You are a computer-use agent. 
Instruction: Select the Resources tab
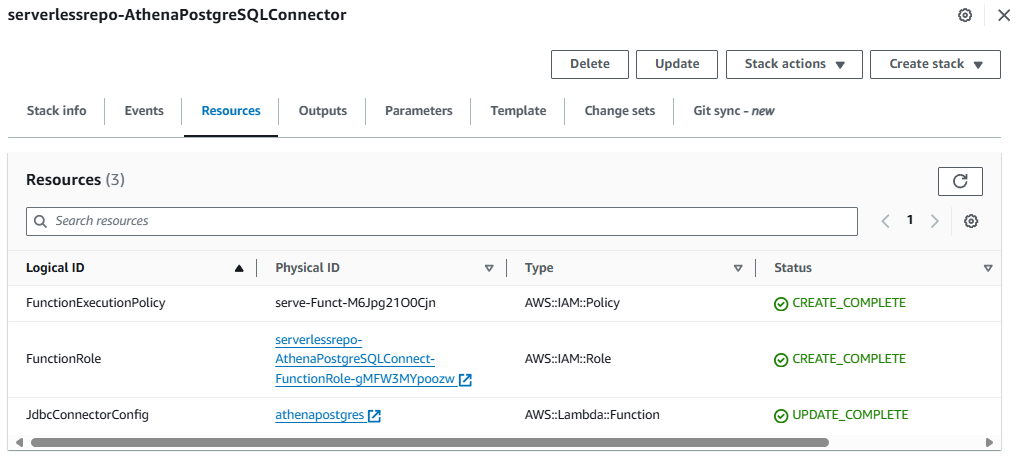click(231, 111)
